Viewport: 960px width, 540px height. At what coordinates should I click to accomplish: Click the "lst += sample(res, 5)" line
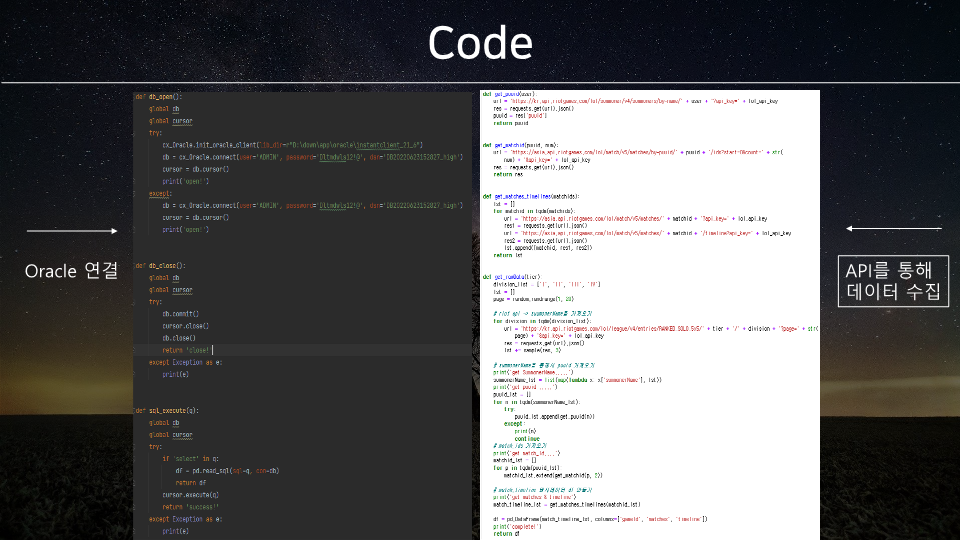pyautogui.click(x=533, y=350)
